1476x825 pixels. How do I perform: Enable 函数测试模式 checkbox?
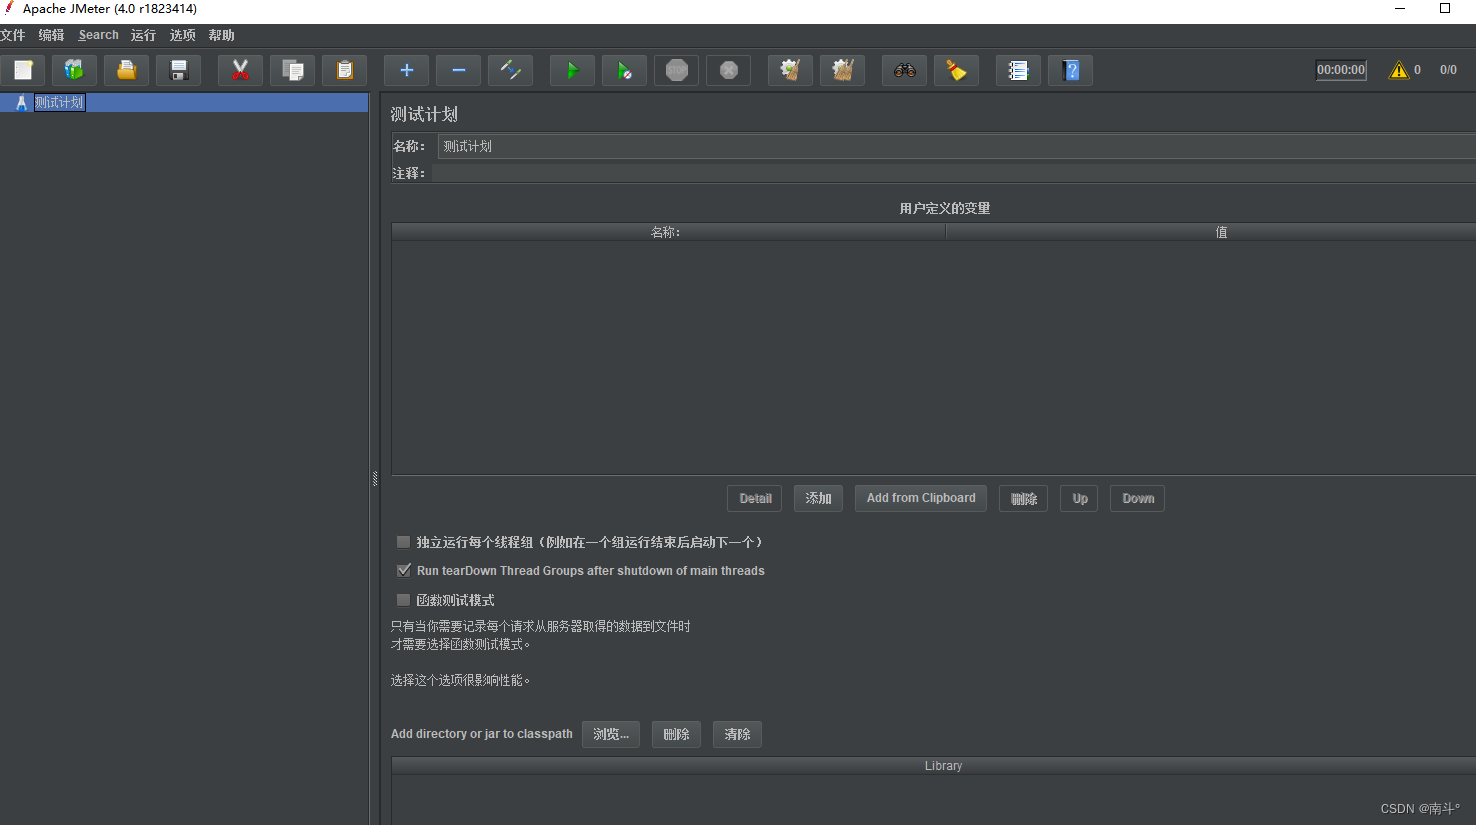(x=403, y=600)
